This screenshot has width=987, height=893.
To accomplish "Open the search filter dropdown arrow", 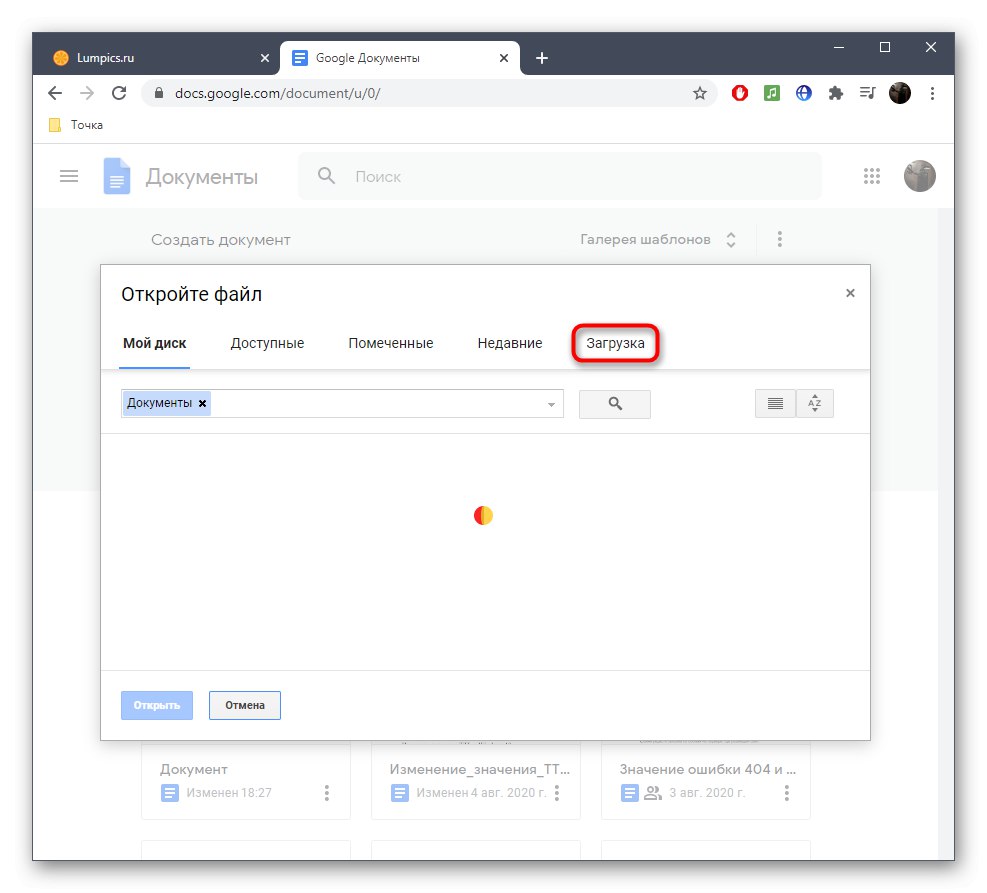I will click(551, 403).
